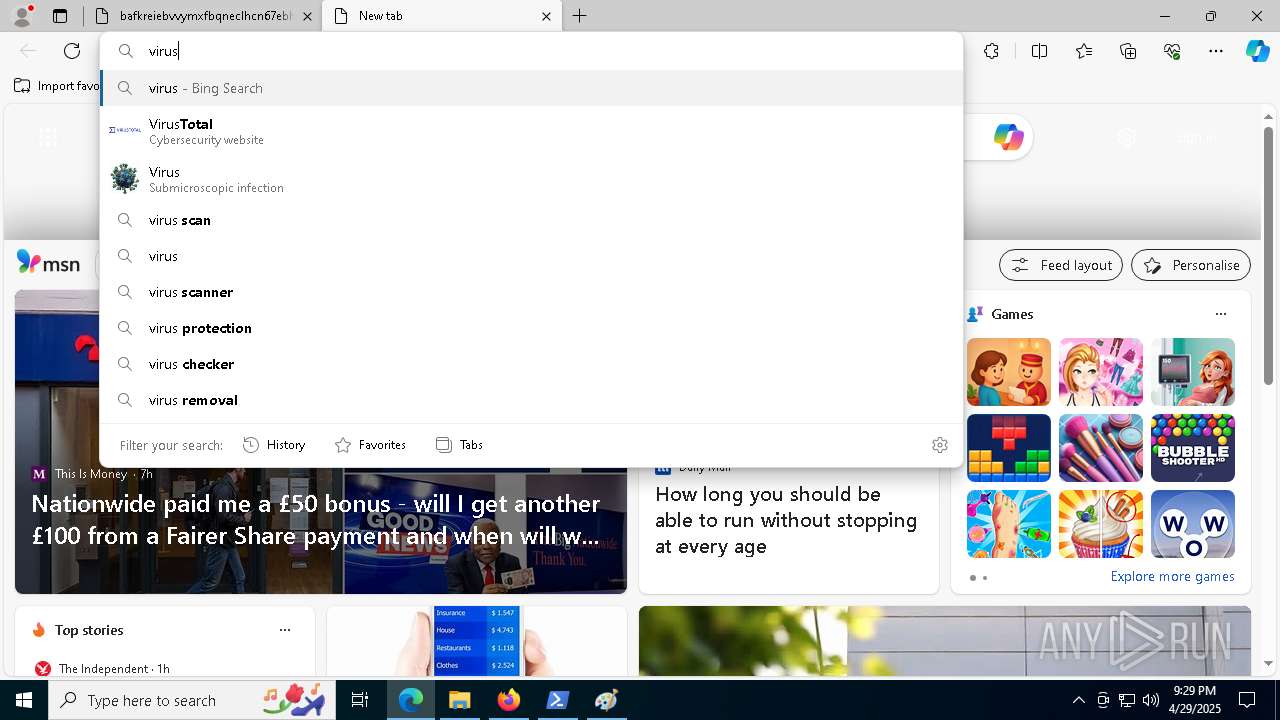
Task: Open Browser essentials heart icon
Action: (x=1172, y=51)
